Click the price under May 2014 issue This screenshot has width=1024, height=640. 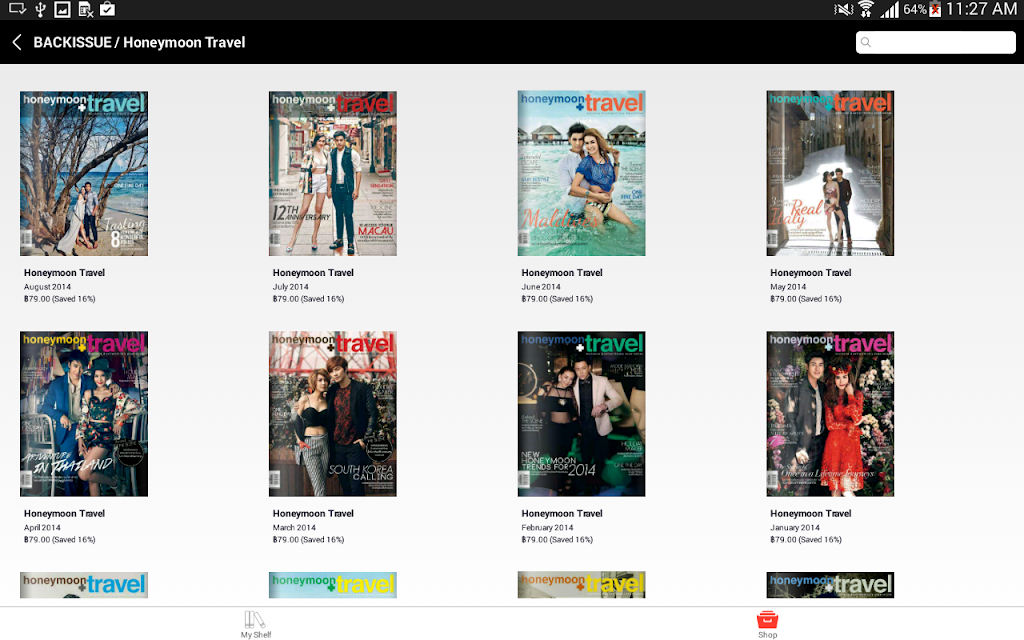click(x=806, y=299)
